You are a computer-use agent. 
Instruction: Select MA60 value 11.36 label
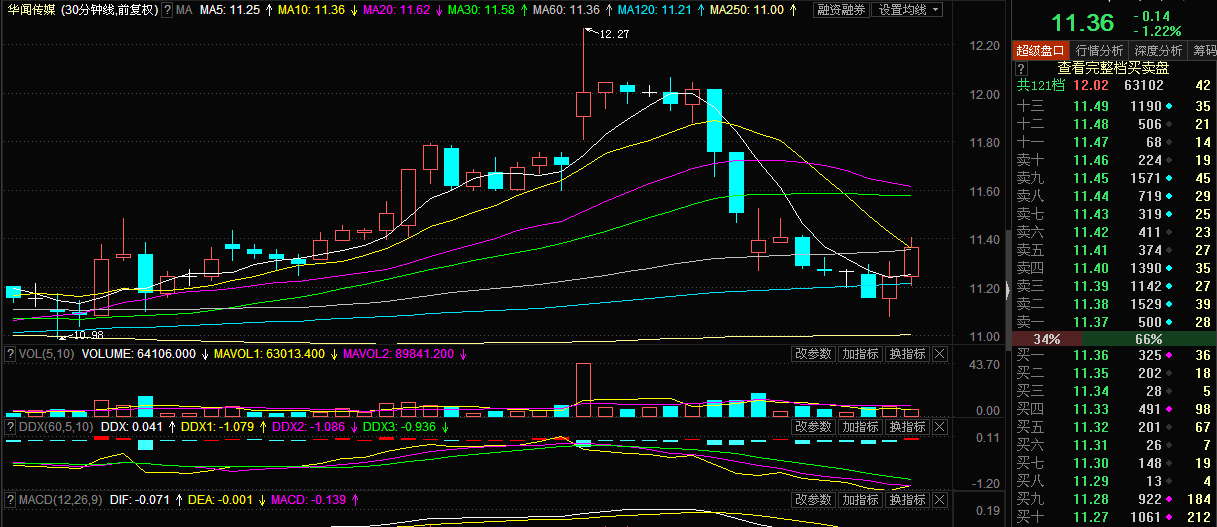567,10
